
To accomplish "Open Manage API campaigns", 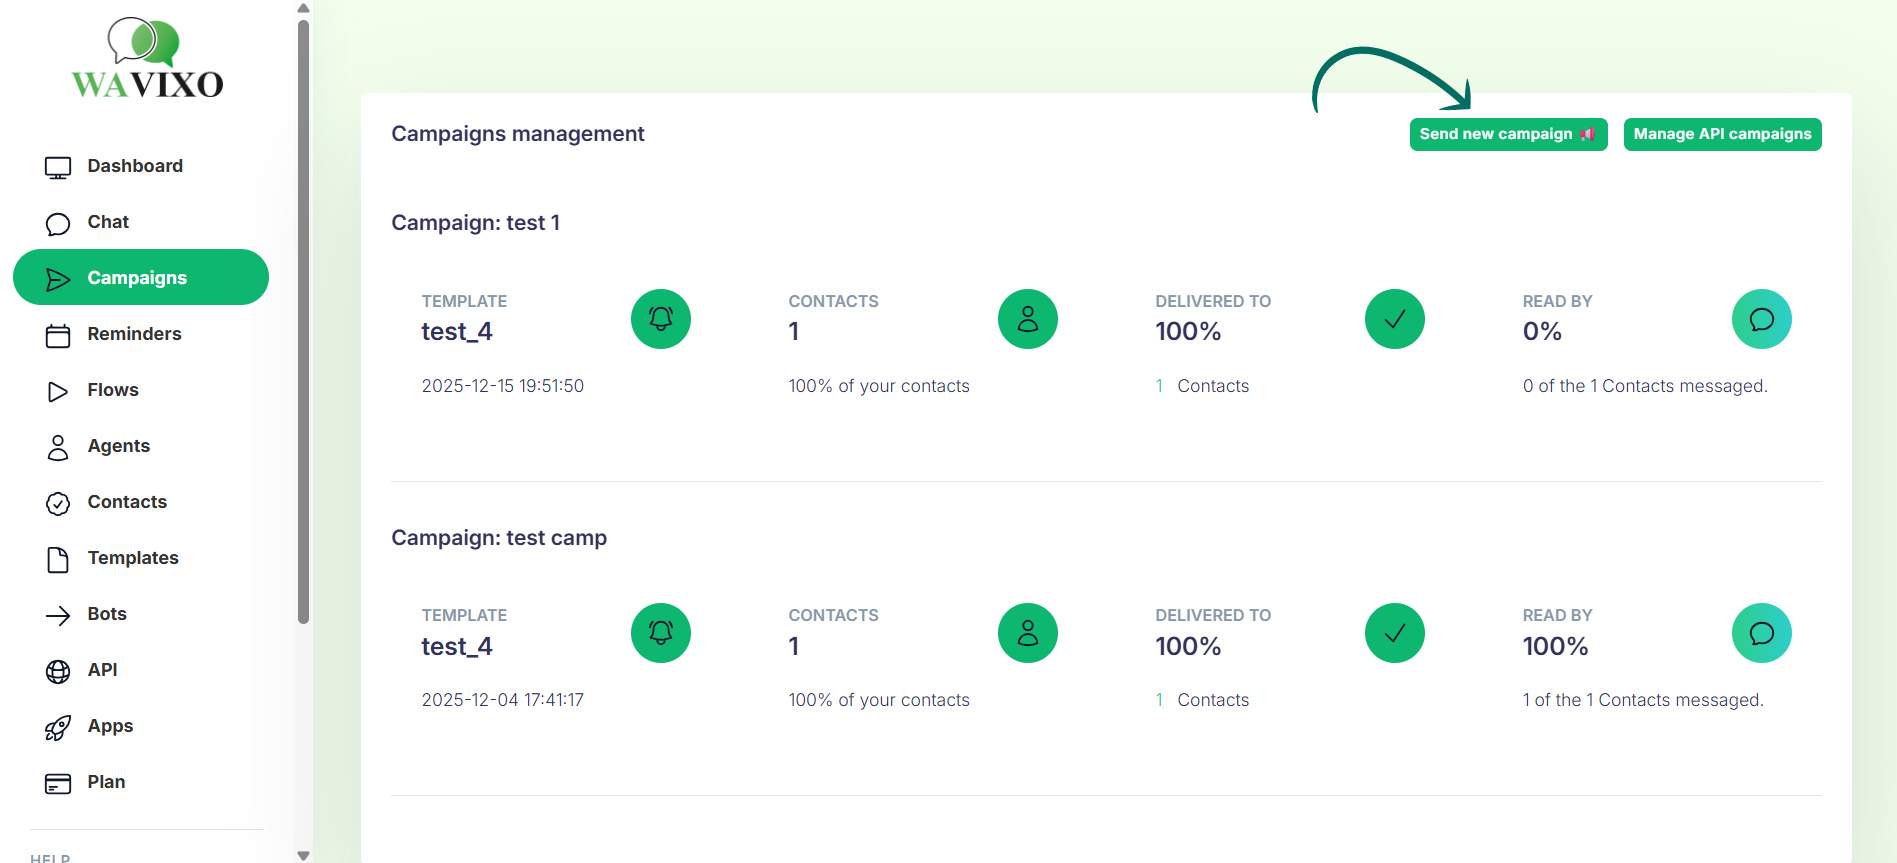I will point(1721,134).
